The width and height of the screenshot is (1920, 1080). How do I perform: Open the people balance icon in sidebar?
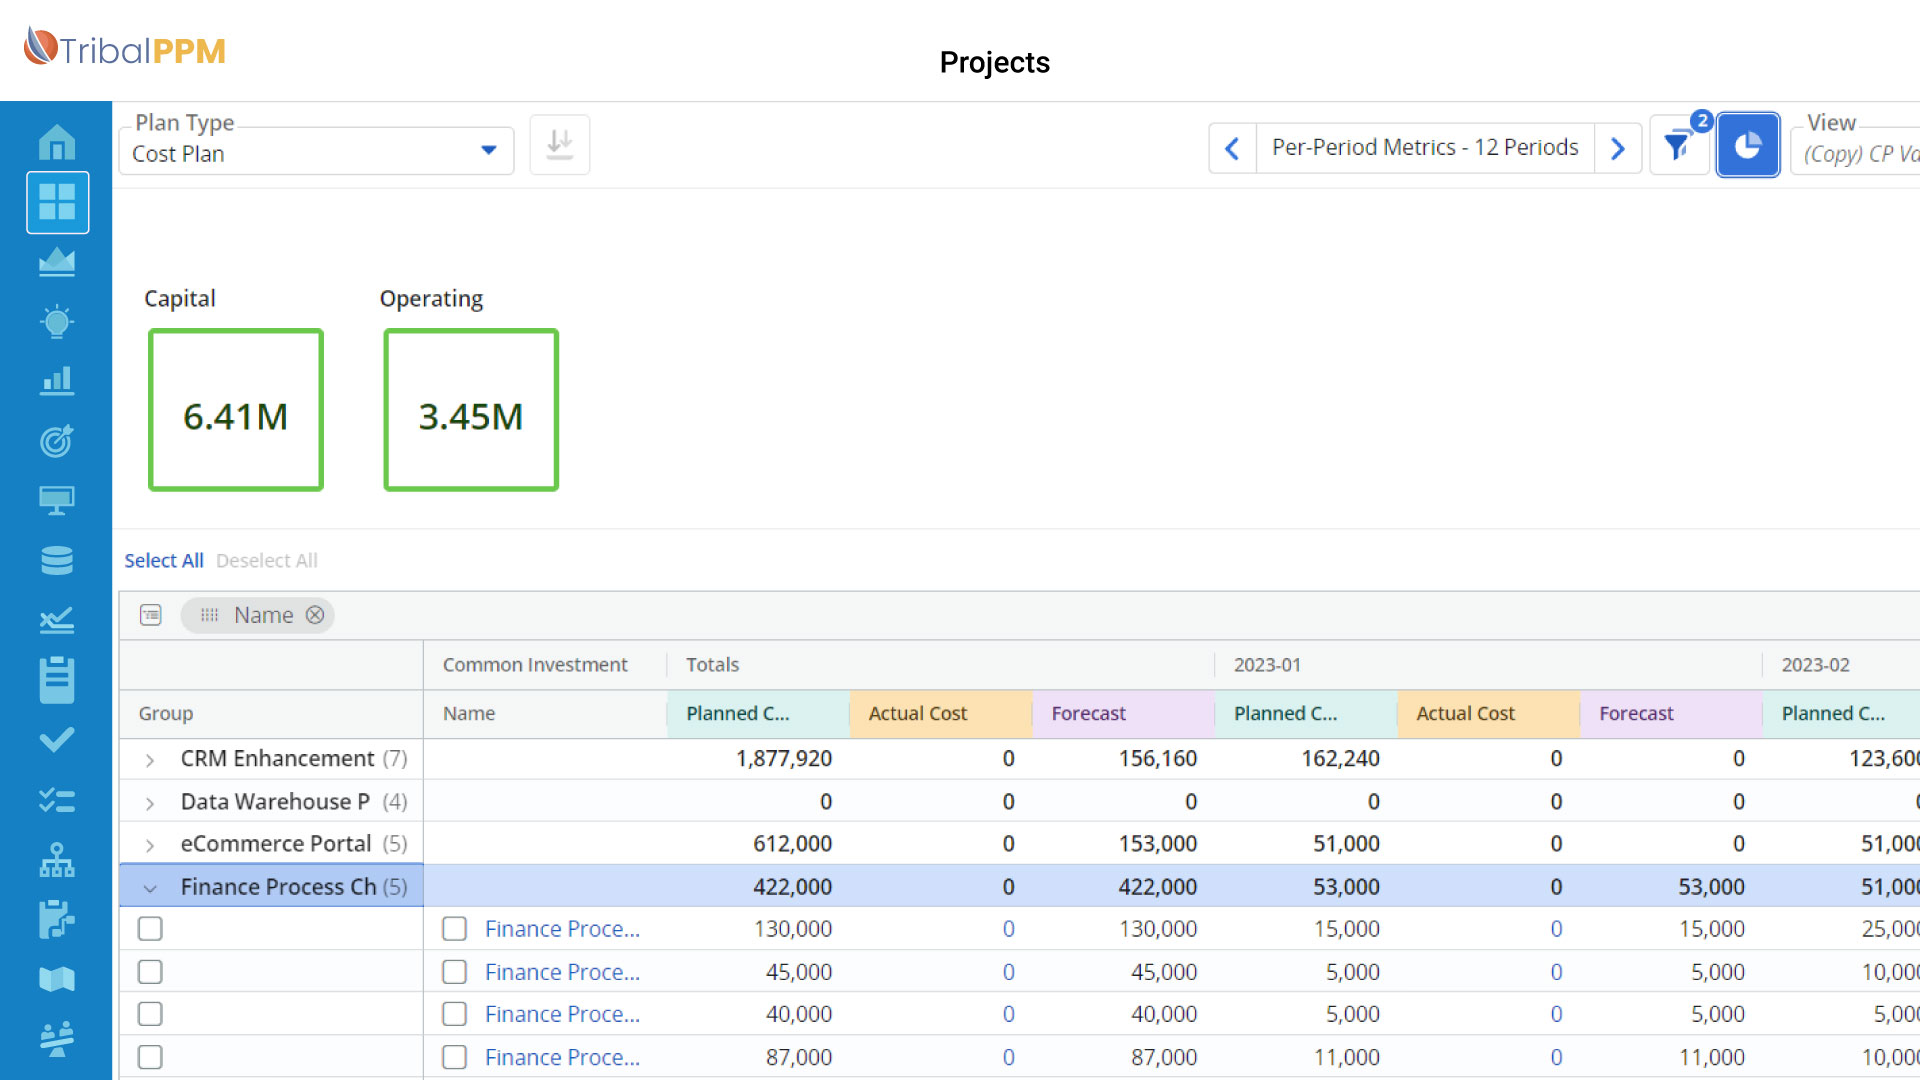pos(57,1039)
